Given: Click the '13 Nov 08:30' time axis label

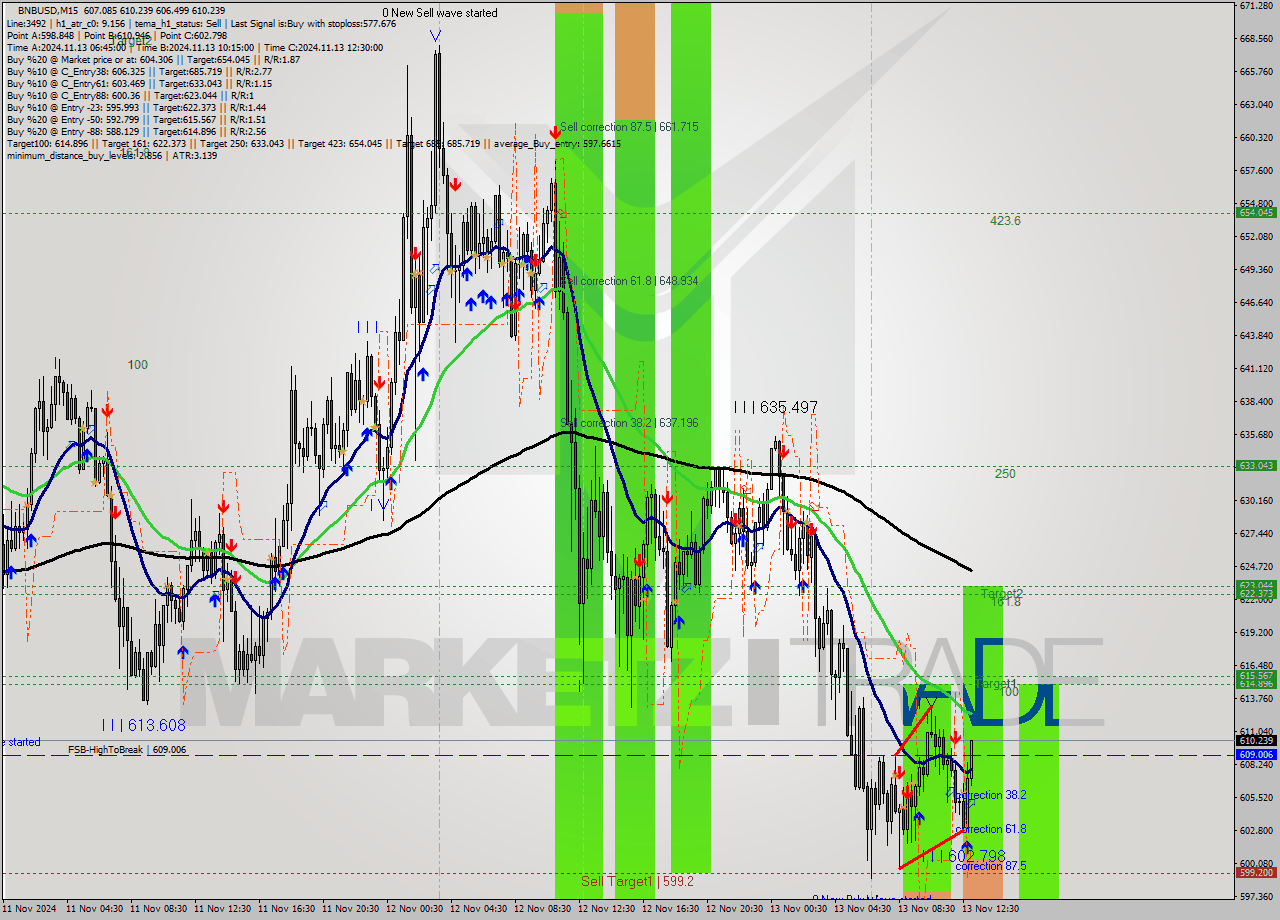Looking at the screenshot, I should click(925, 909).
